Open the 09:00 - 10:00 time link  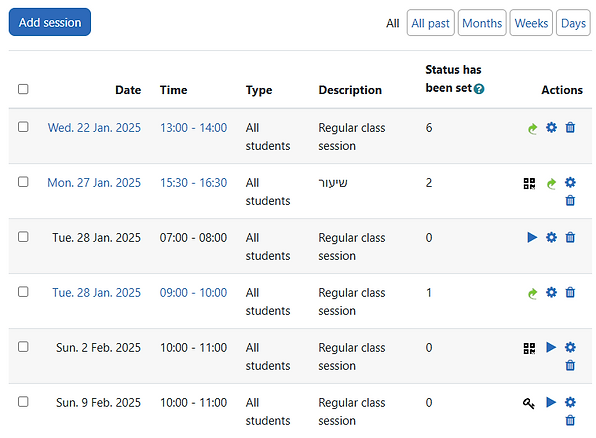click(193, 293)
